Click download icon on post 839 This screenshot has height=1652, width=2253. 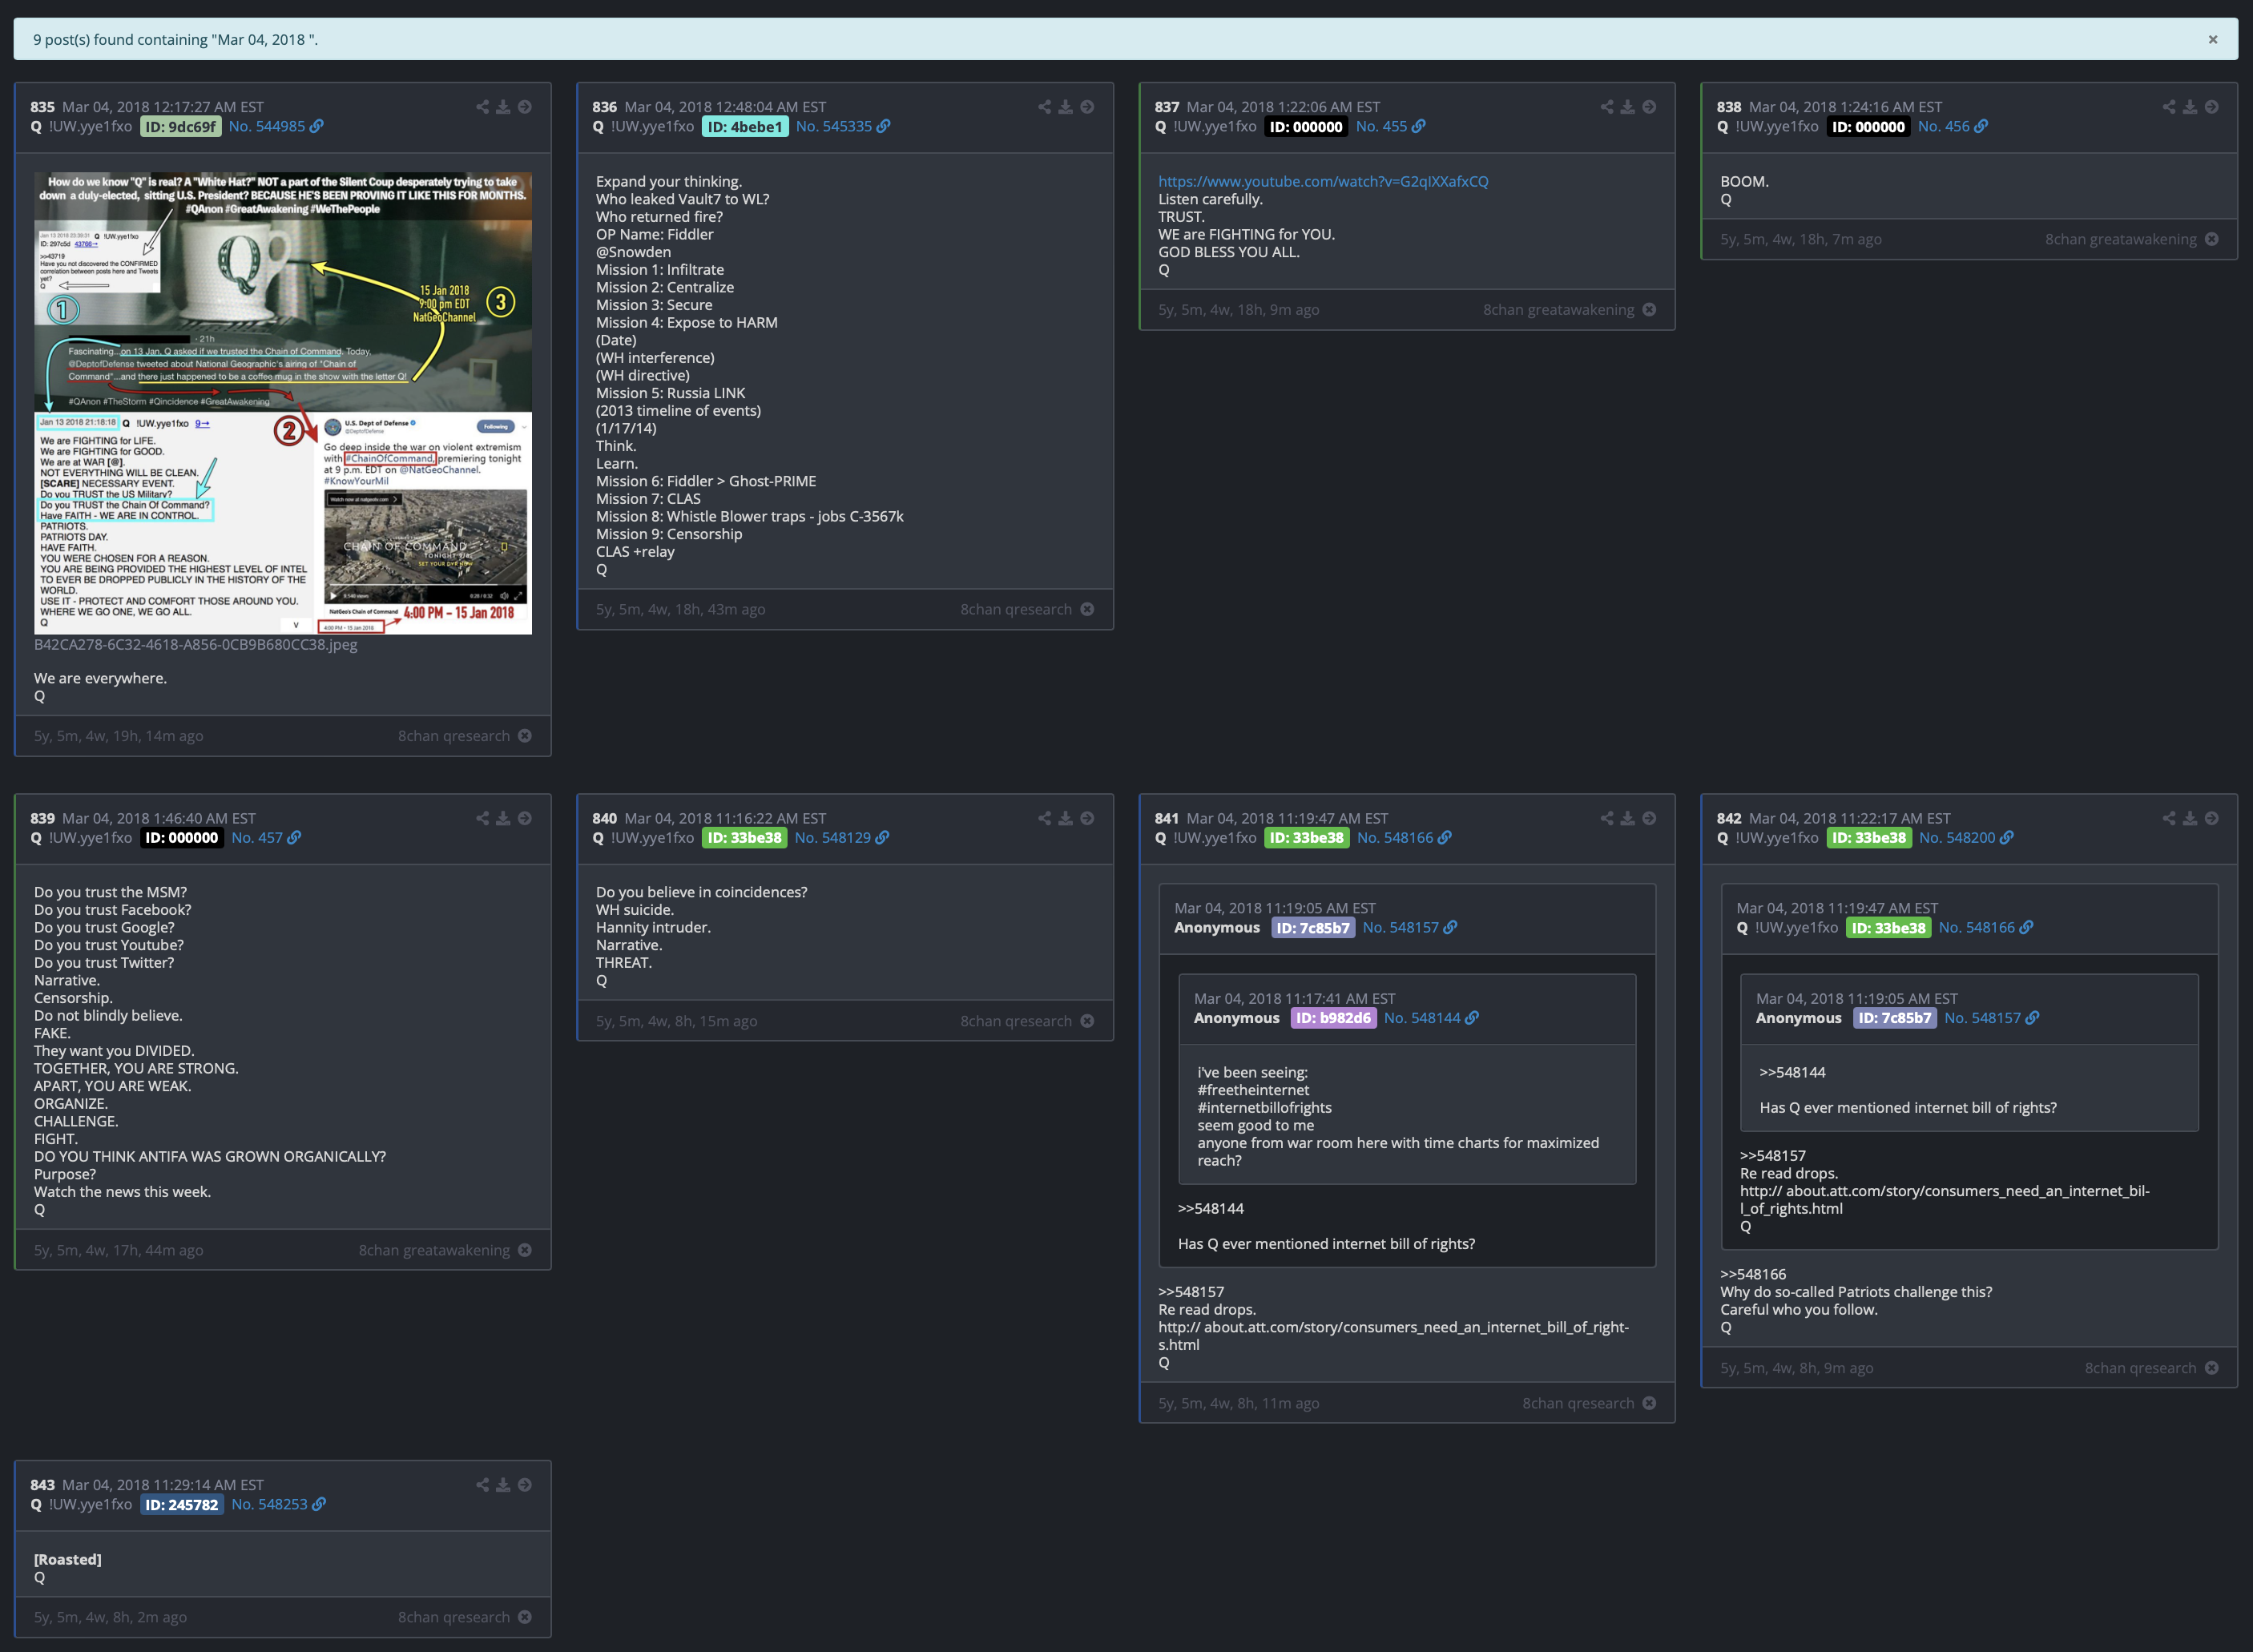[504, 818]
